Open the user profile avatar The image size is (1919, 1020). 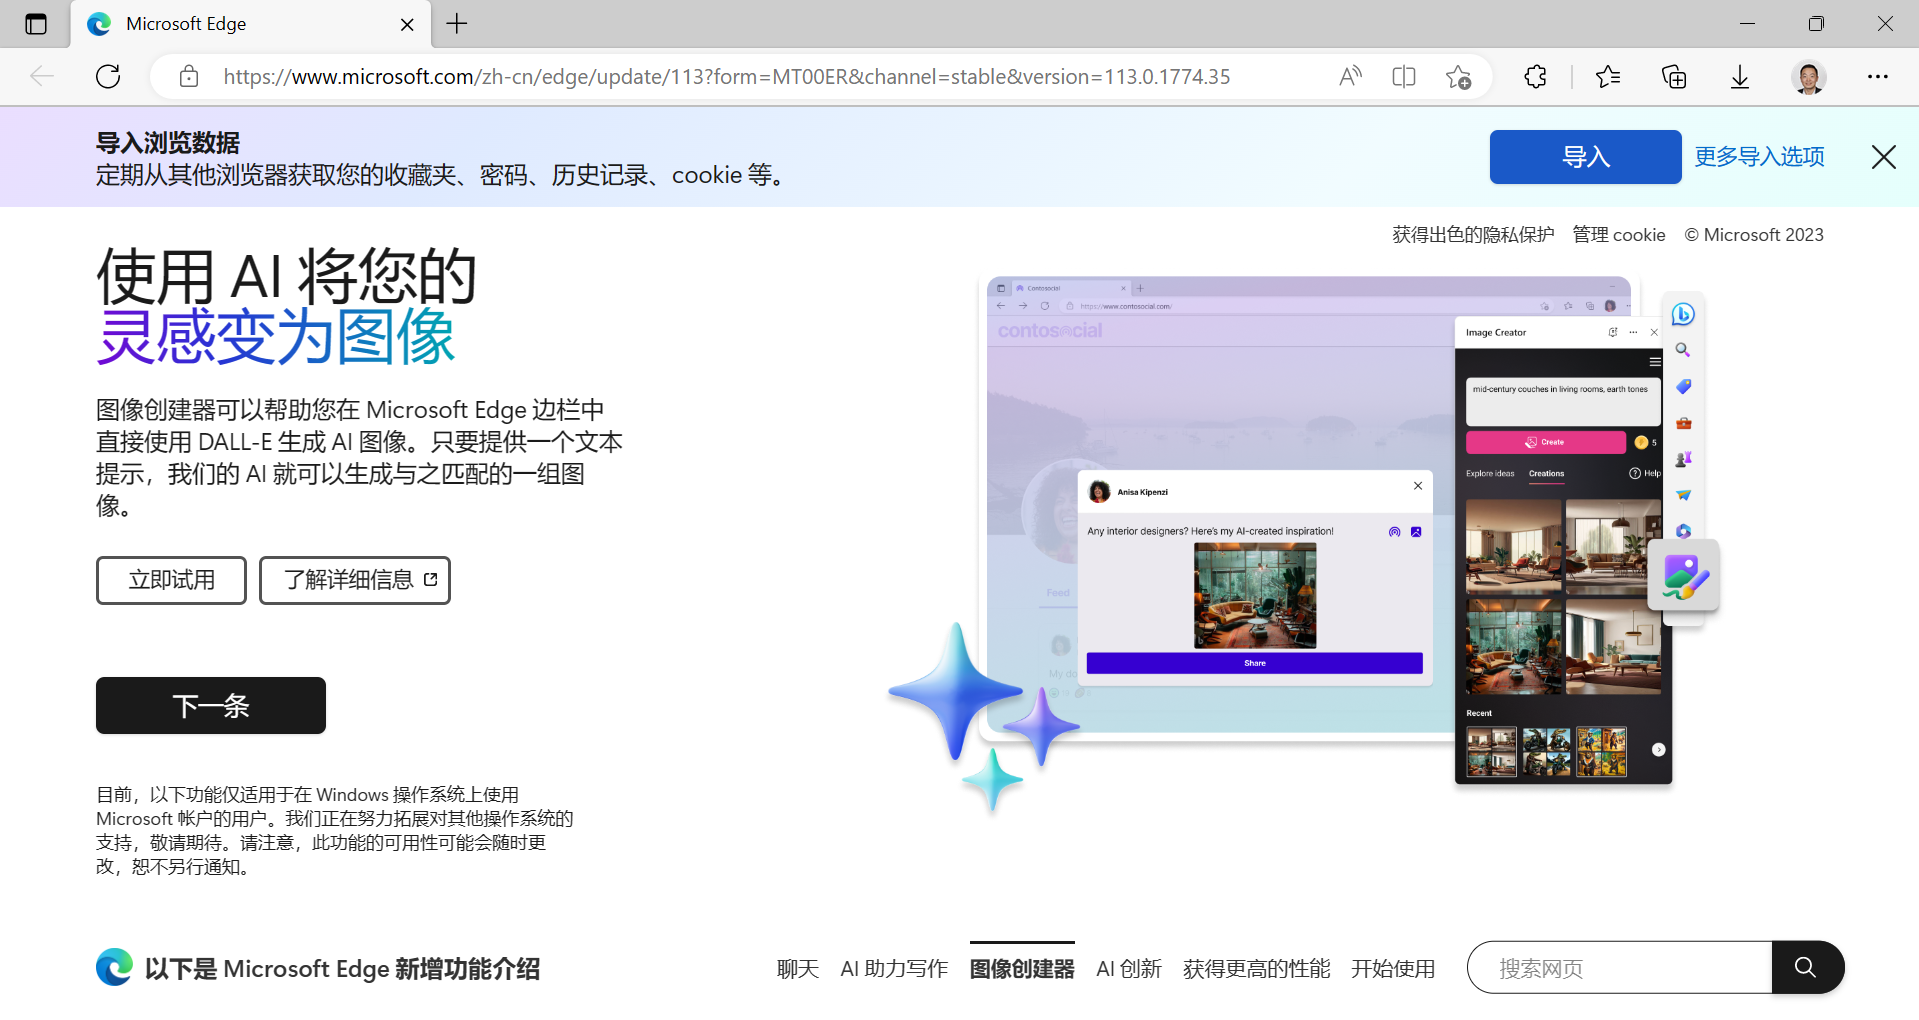click(x=1808, y=77)
